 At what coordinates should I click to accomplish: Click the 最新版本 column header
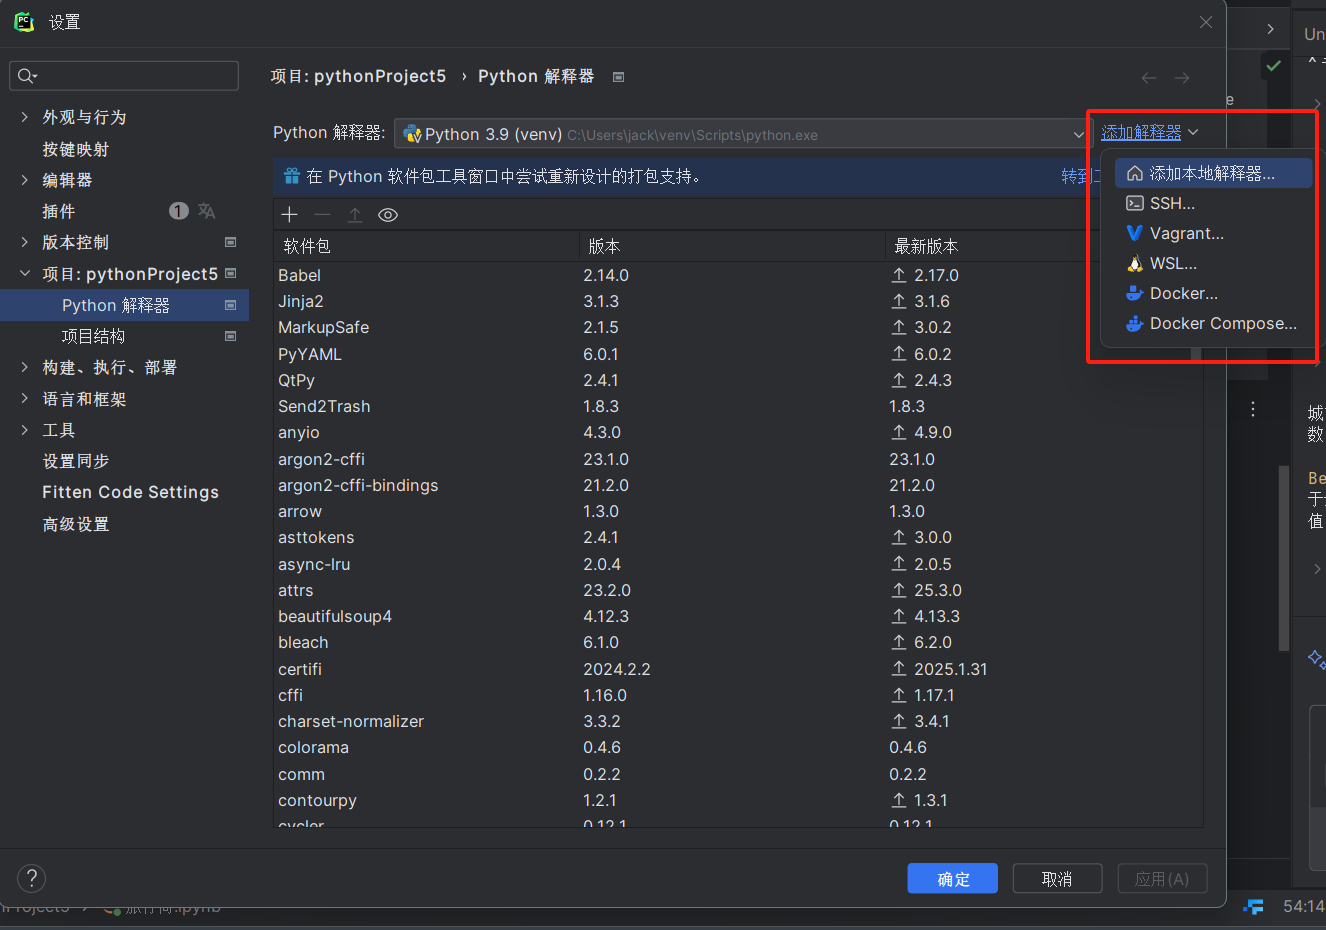[x=1044, y=246]
